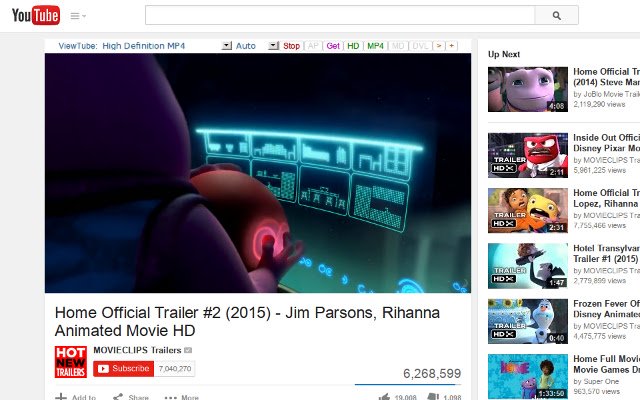Click the like/dislike ratio bar
This screenshot has height=400, width=640.
408,384
